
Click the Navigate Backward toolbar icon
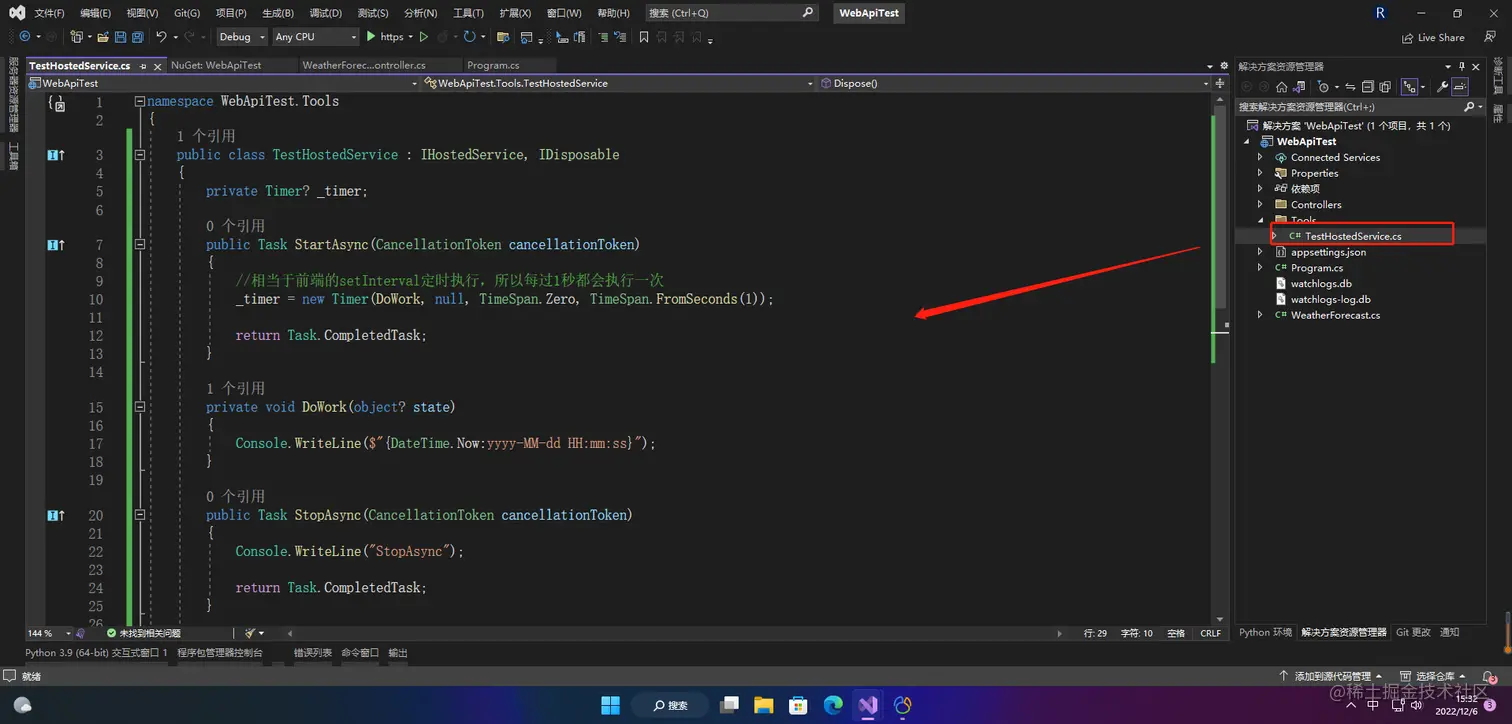coord(24,37)
